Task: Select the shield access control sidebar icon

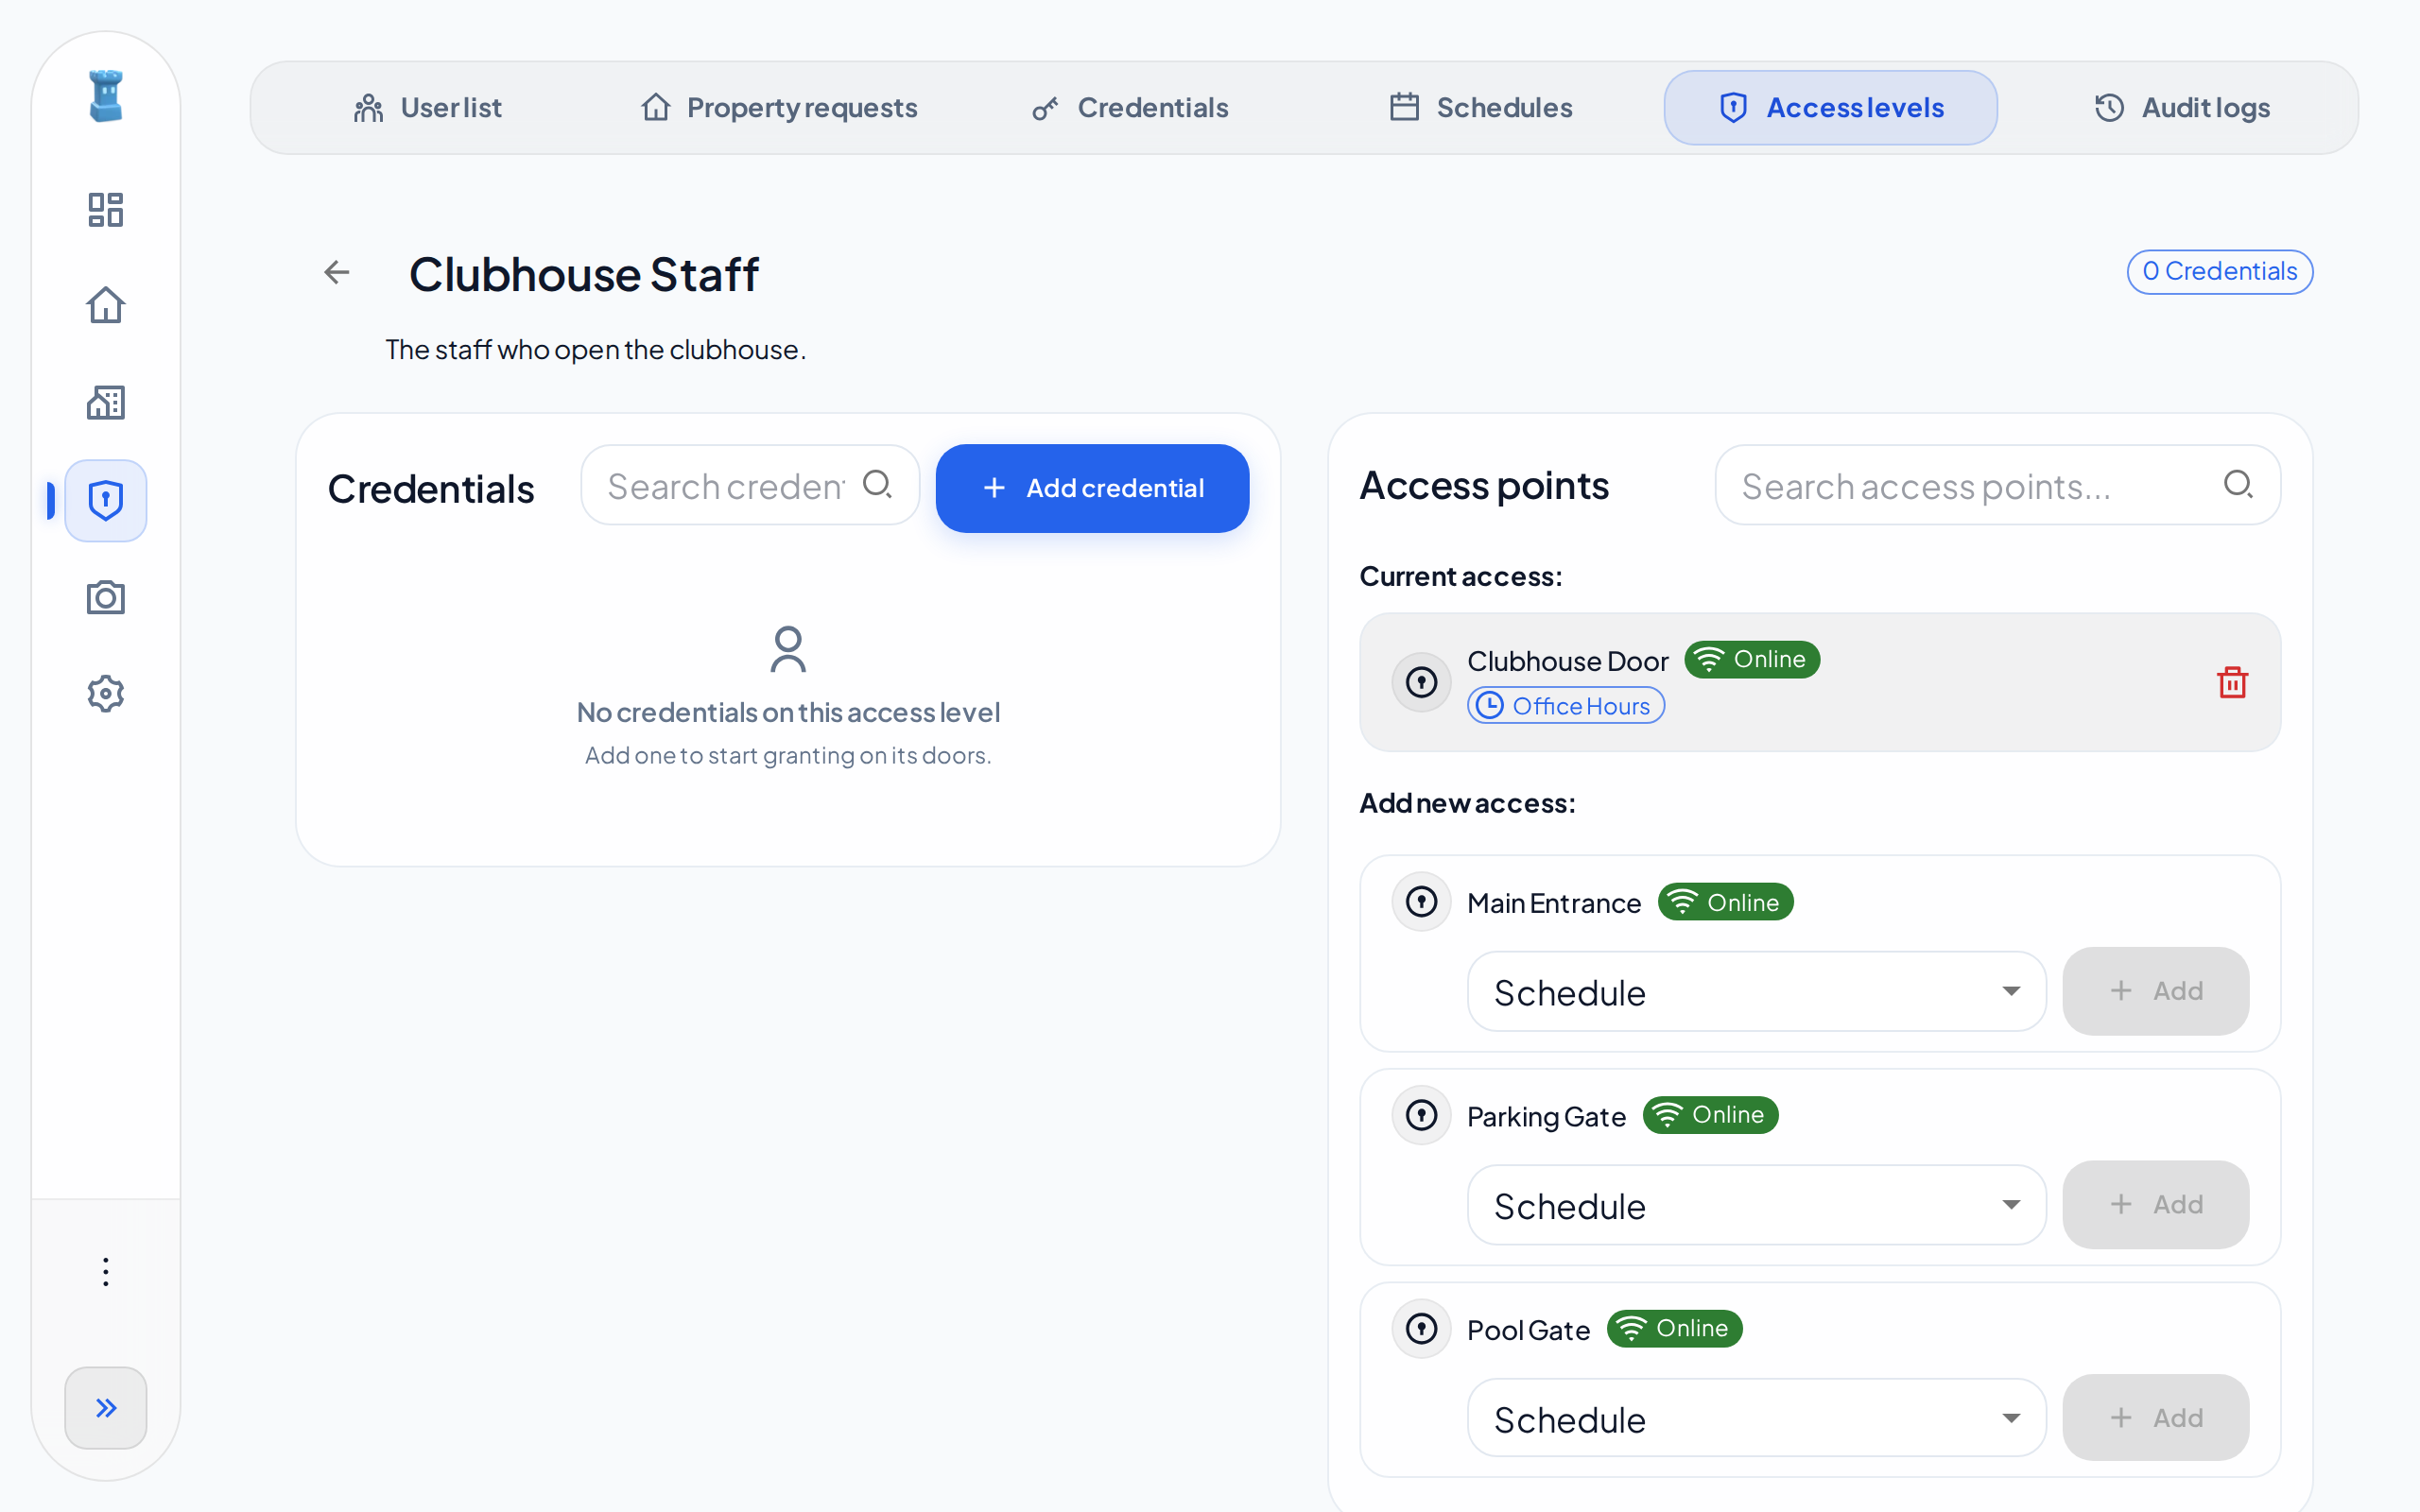Action: 105,500
